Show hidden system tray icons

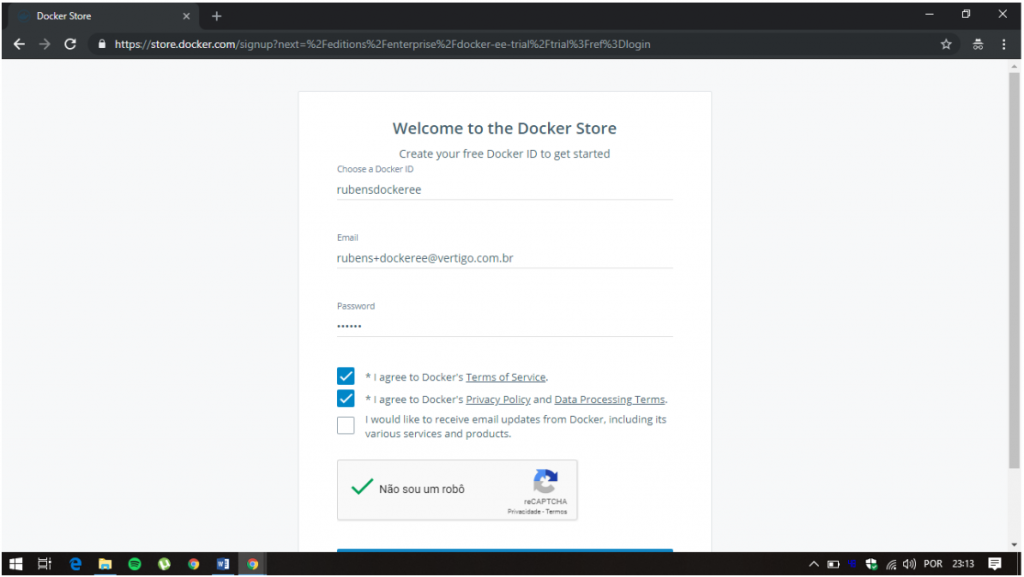pos(814,564)
